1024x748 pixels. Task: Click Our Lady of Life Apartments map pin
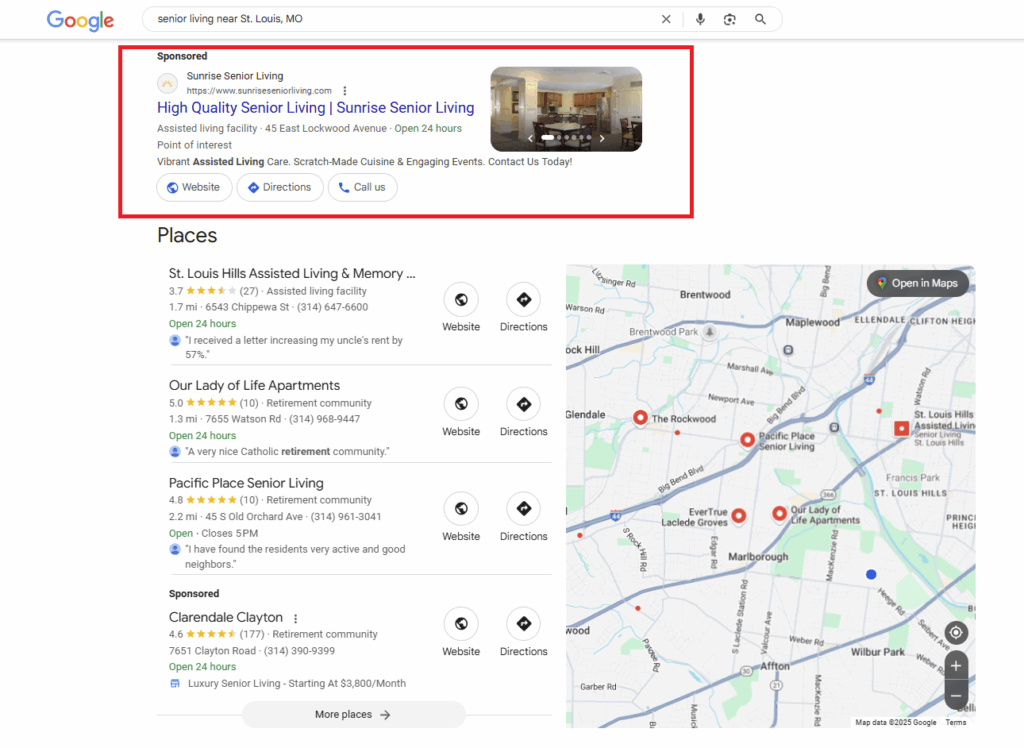[779, 513]
